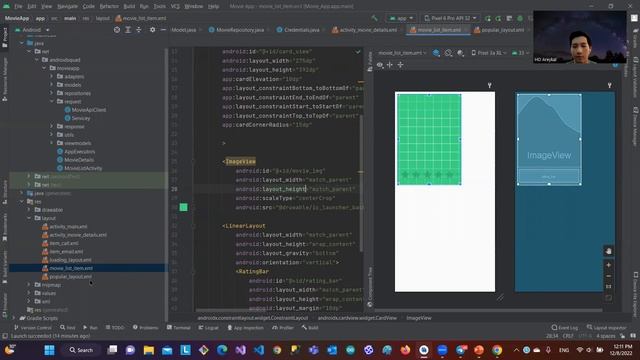Switch to Credentials.java tab
The height and width of the screenshot is (360, 640).
(298, 30)
